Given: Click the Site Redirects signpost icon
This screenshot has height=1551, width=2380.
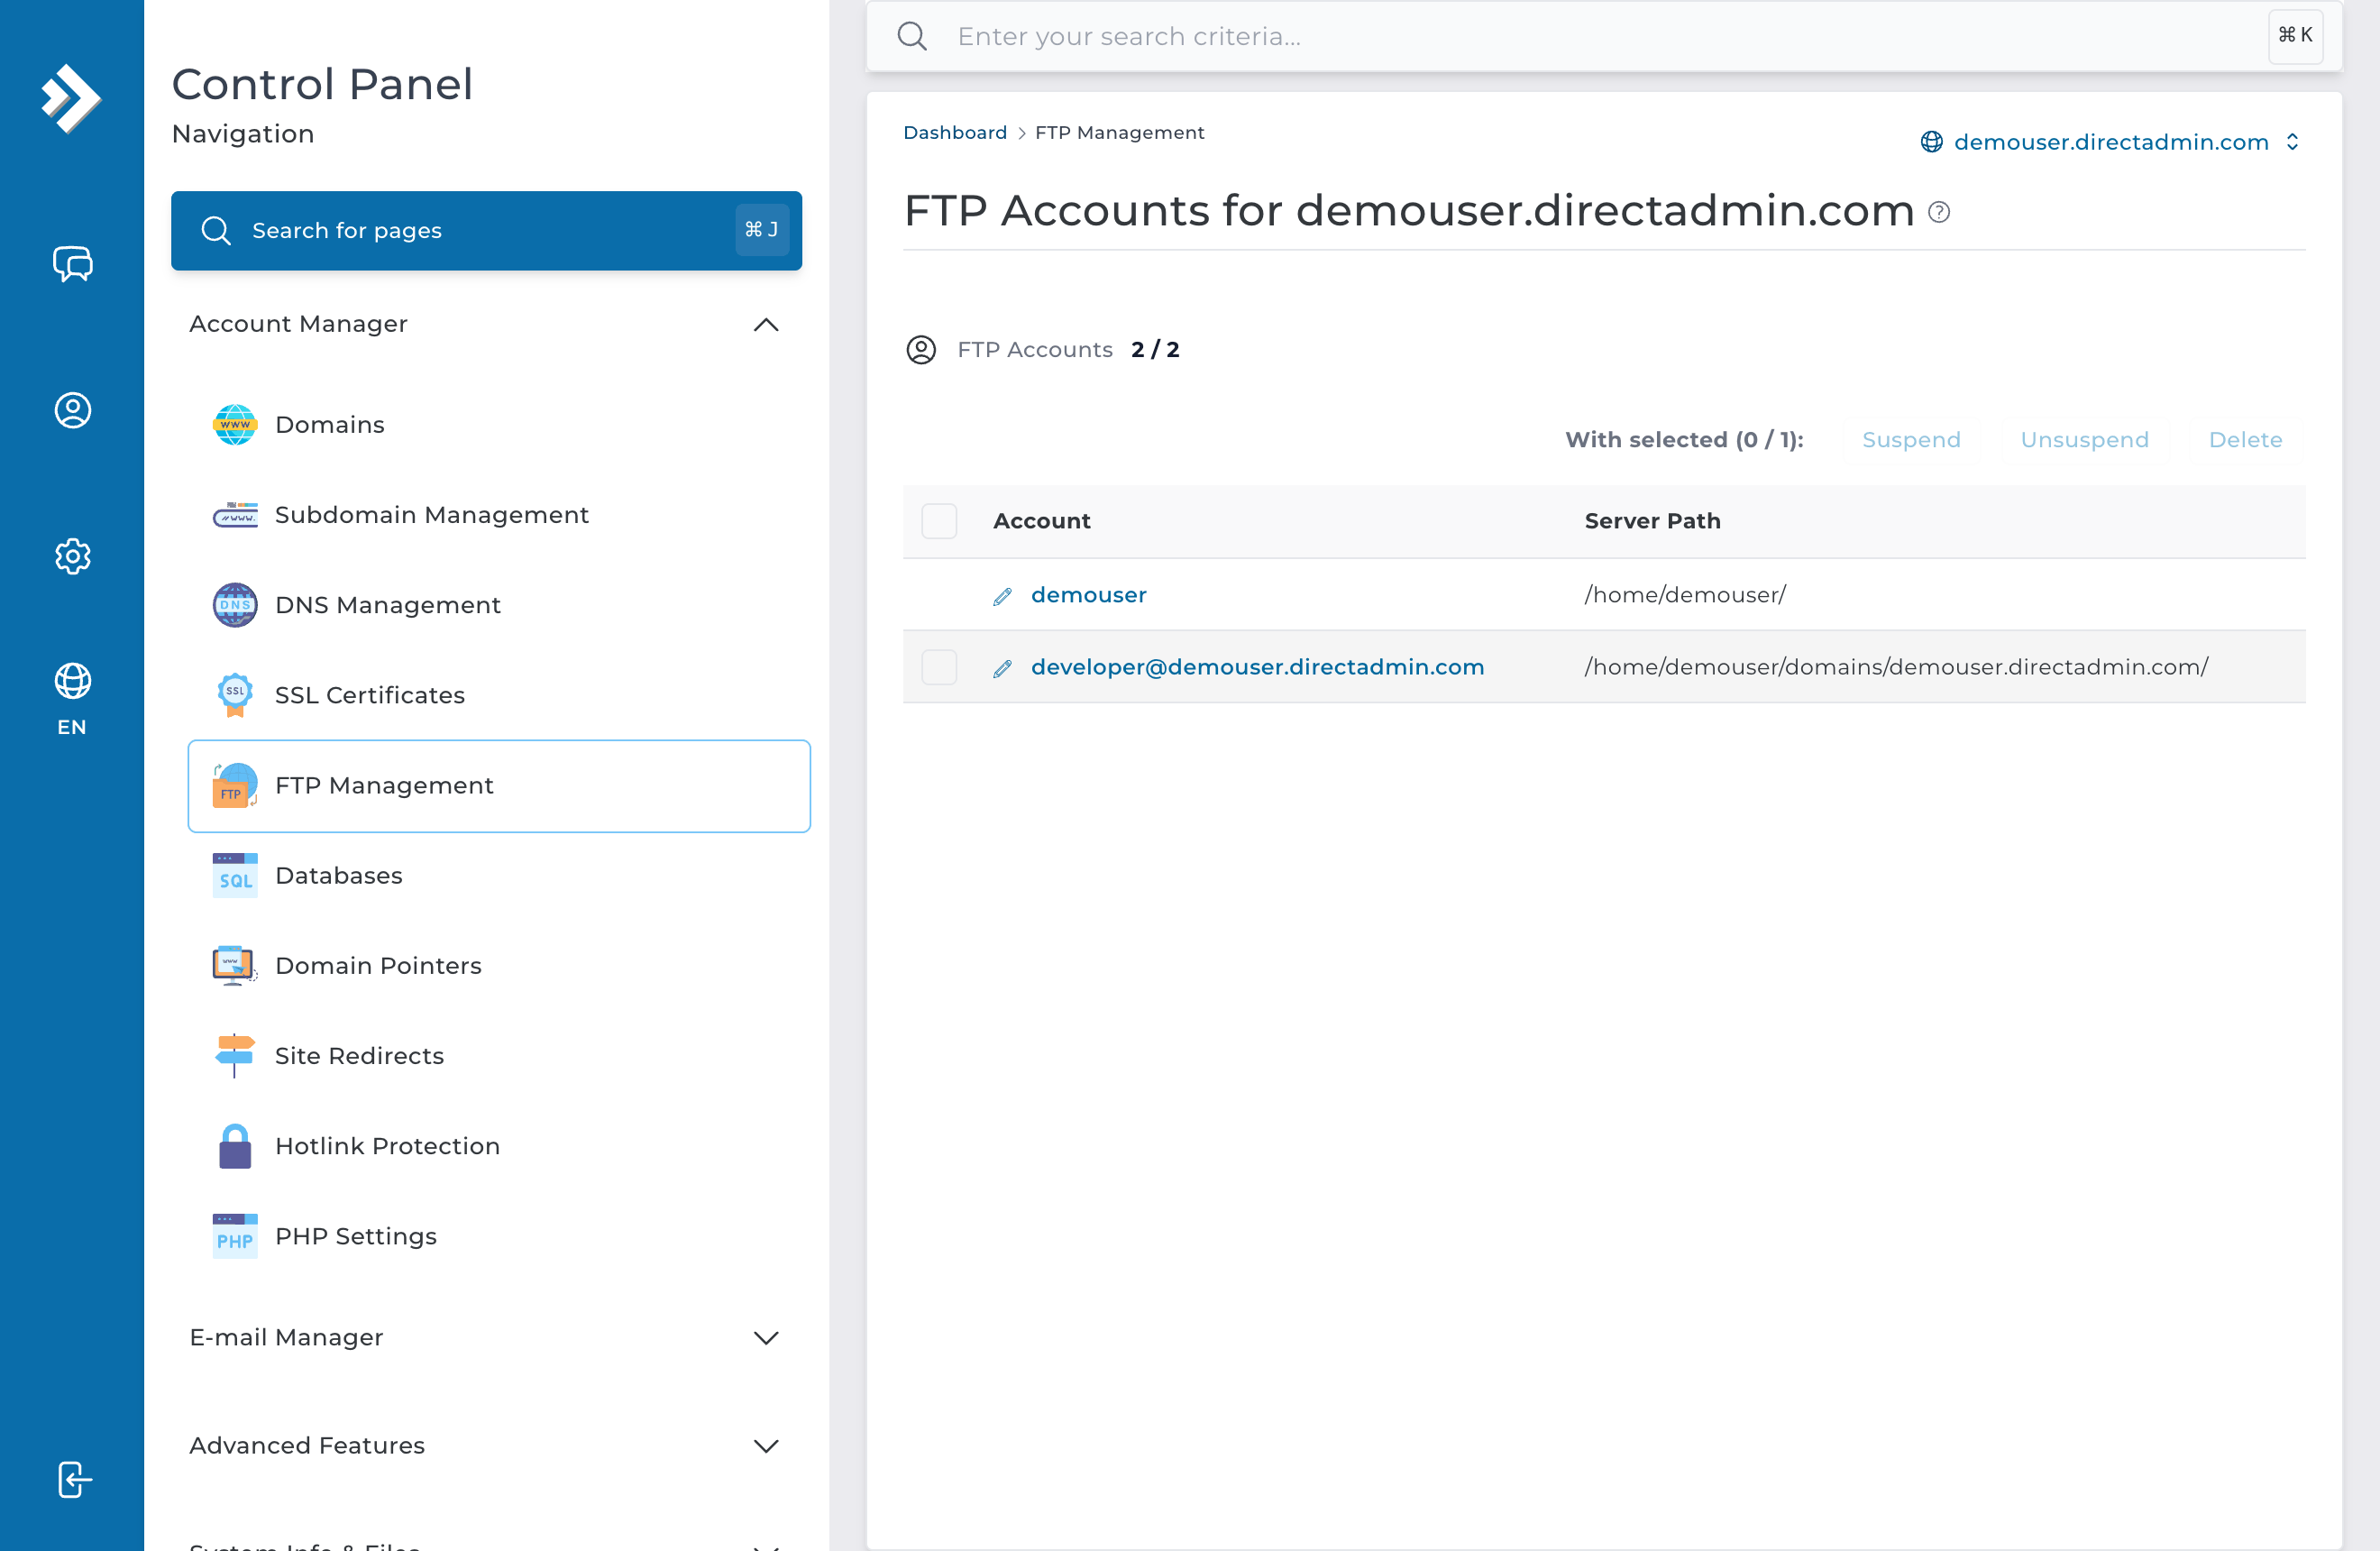Looking at the screenshot, I should pos(235,1055).
